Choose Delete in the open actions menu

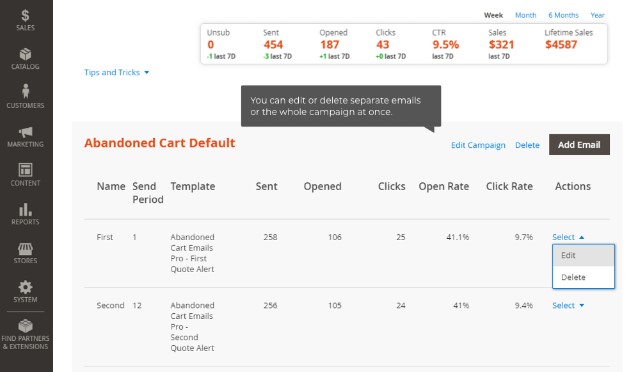pyautogui.click(x=583, y=277)
